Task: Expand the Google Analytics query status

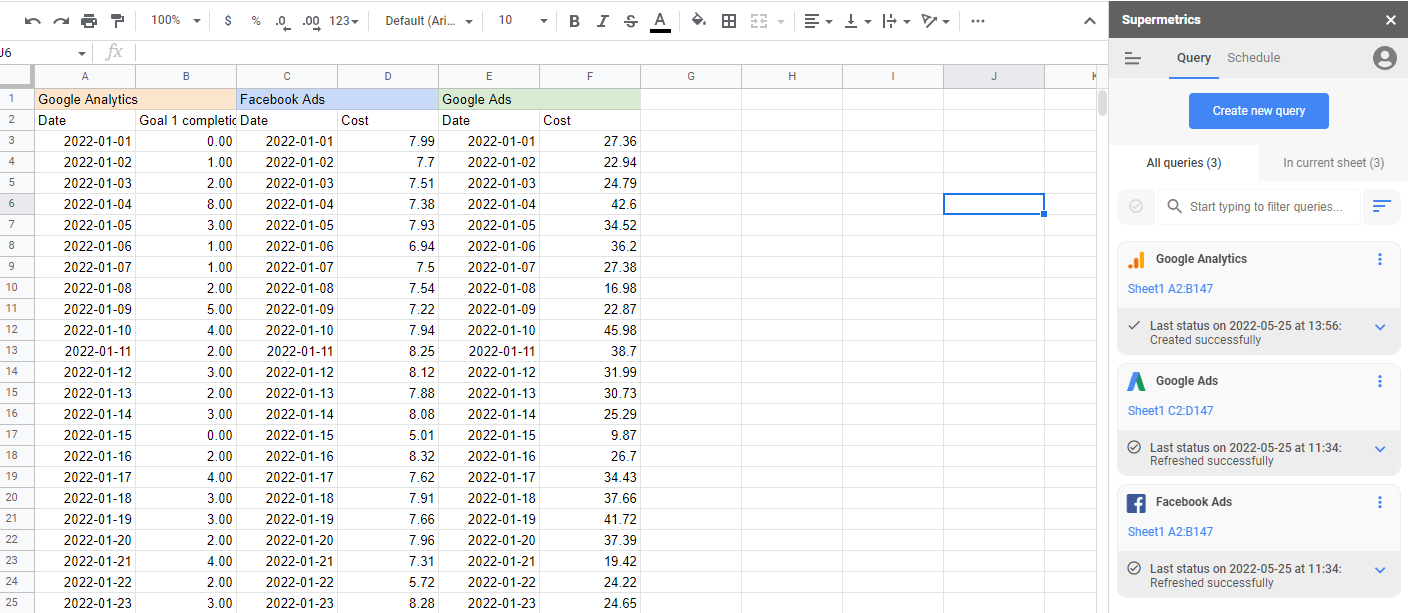Action: (1380, 327)
